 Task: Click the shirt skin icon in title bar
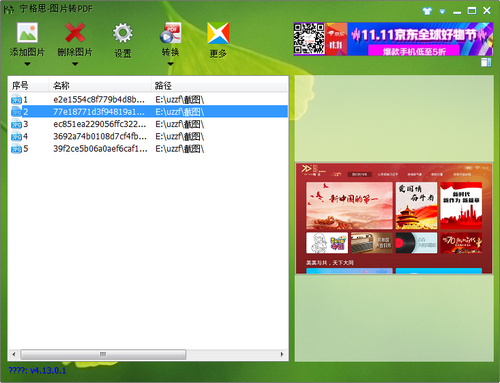[427, 11]
